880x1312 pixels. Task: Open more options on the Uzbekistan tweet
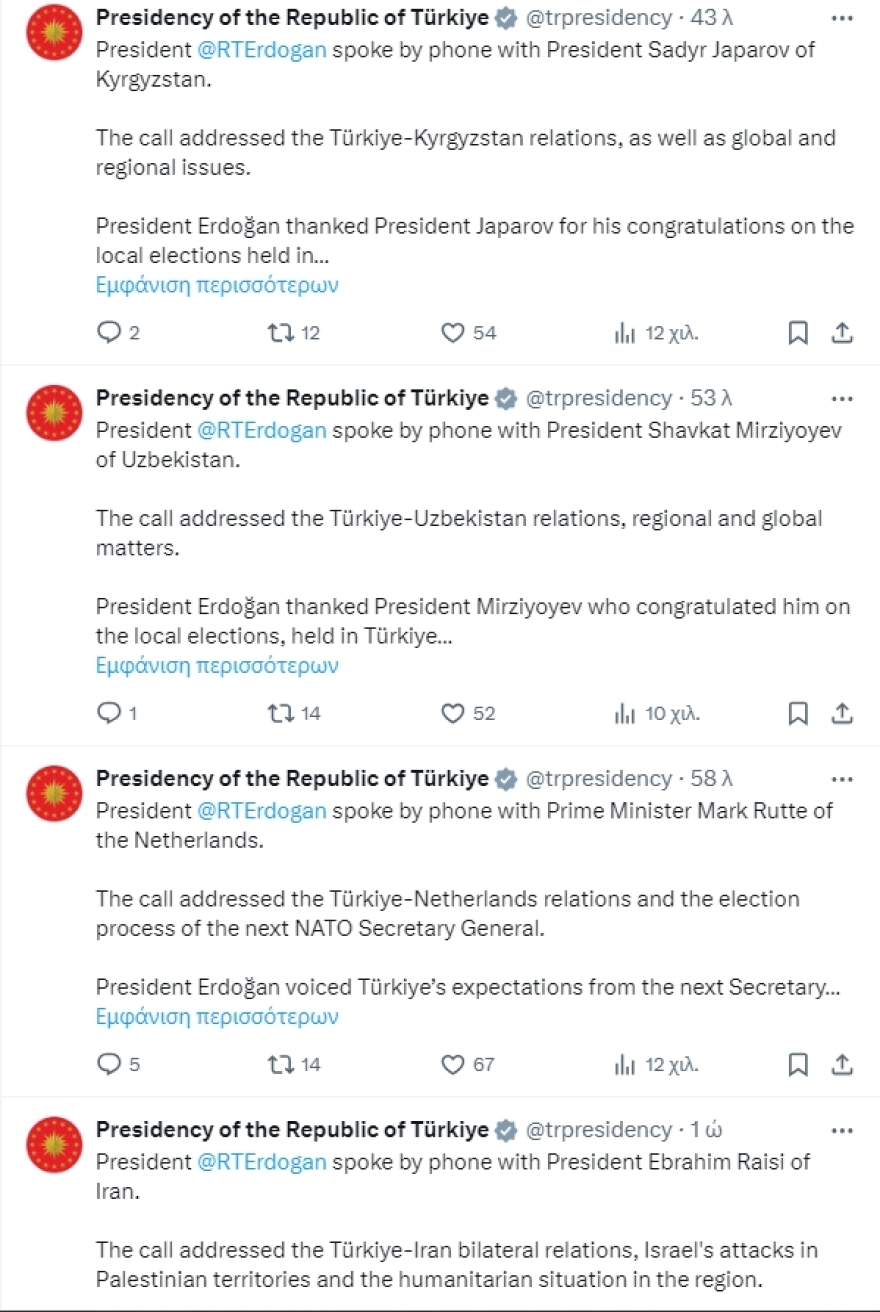842,398
